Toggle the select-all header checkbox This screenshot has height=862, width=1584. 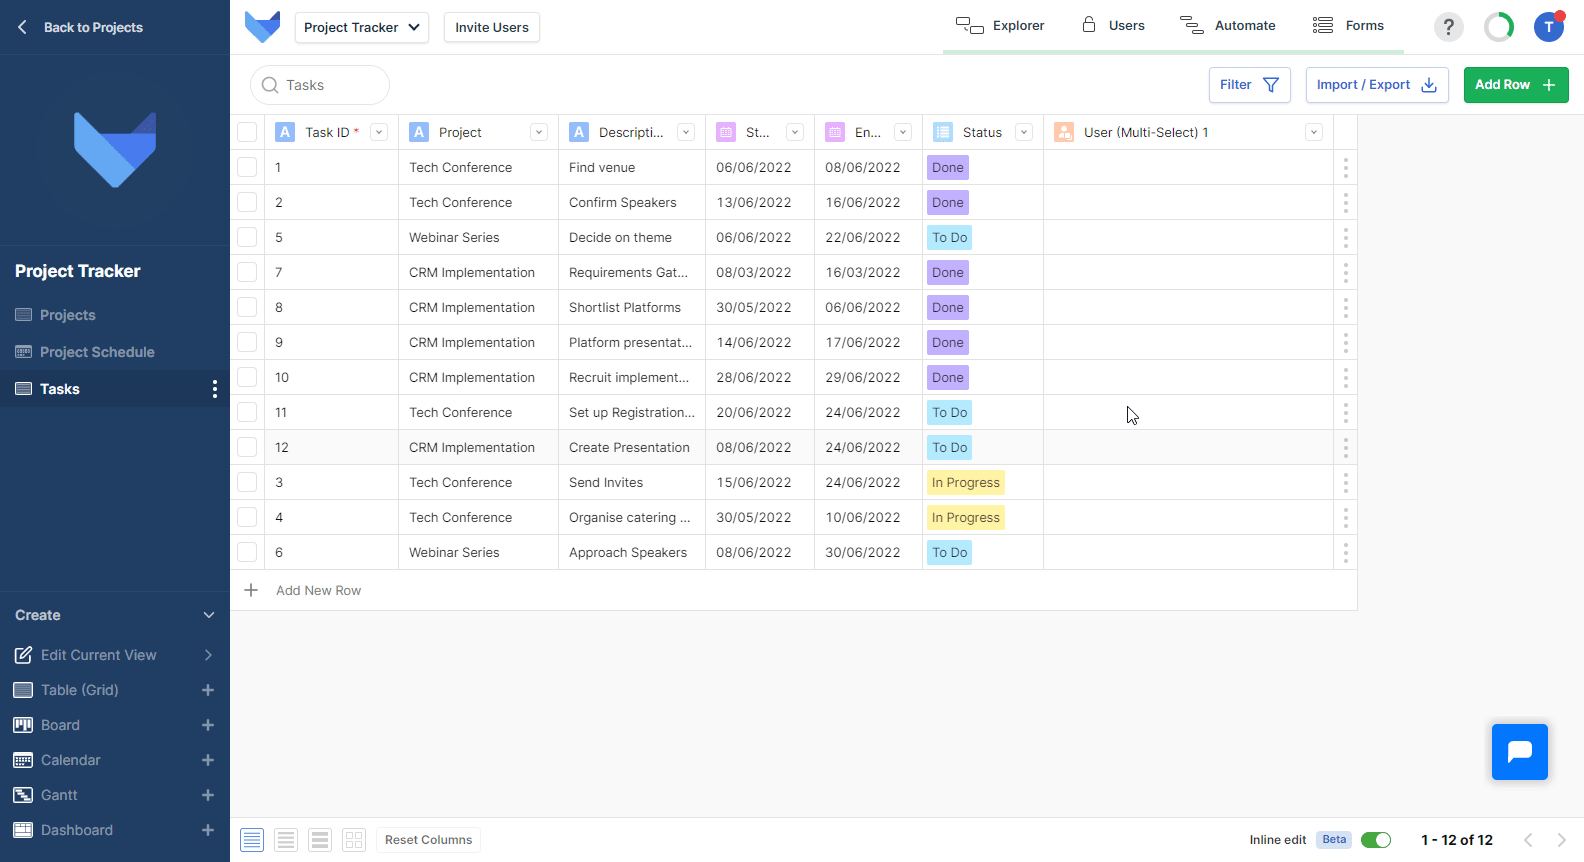click(247, 132)
